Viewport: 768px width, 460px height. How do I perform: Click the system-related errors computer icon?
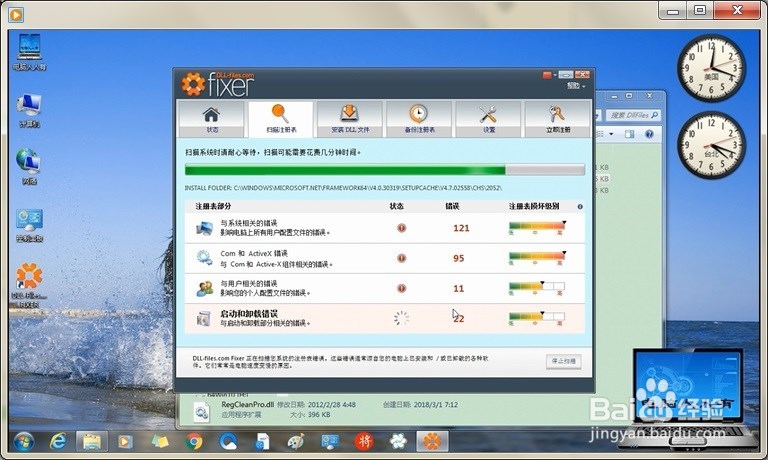204,228
